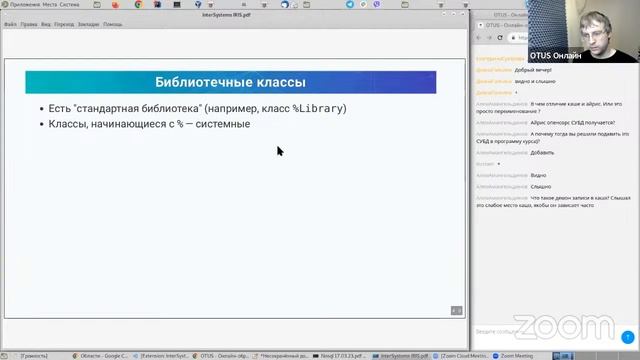Open the Вид menu of PDF viewer

click(46, 24)
